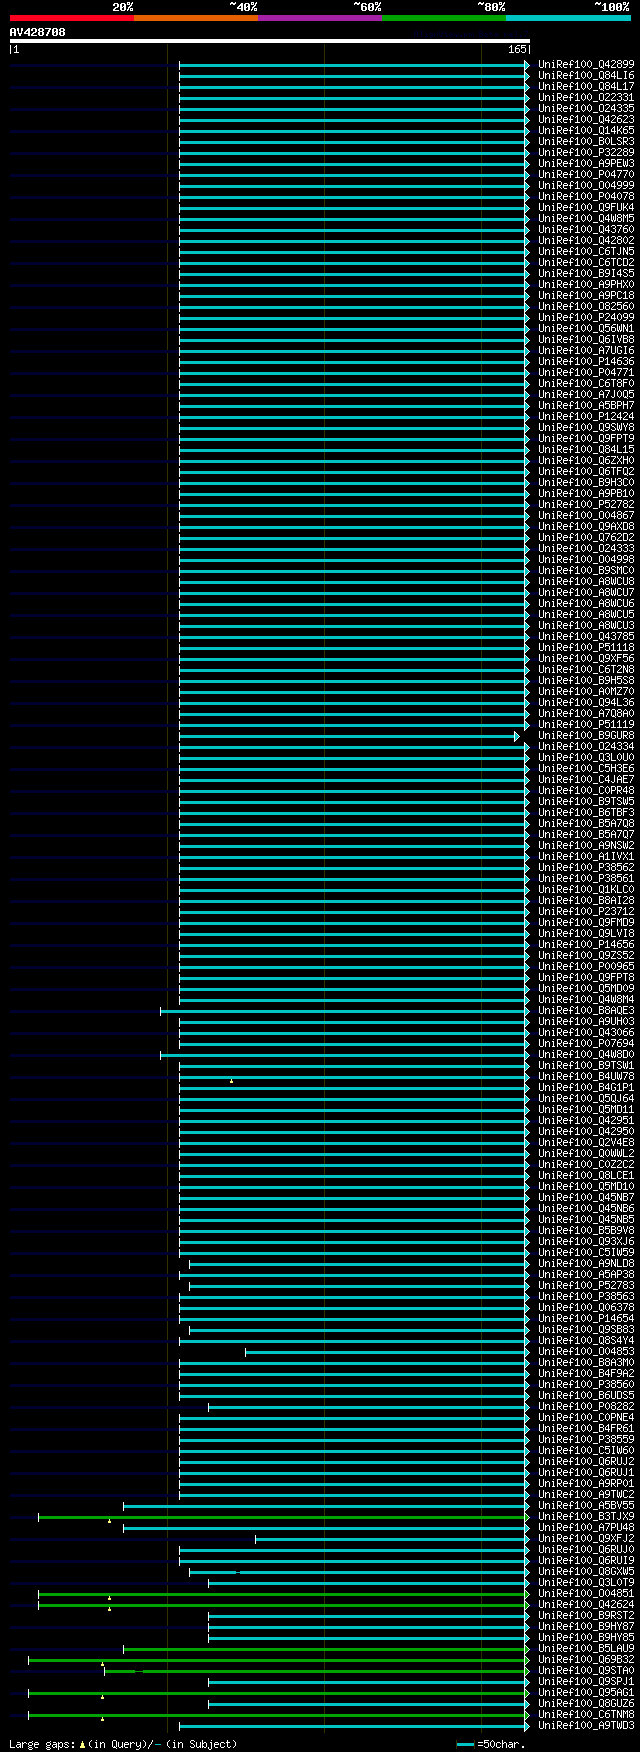
Task: Click the white query sequence bar
Action: click(x=269, y=41)
